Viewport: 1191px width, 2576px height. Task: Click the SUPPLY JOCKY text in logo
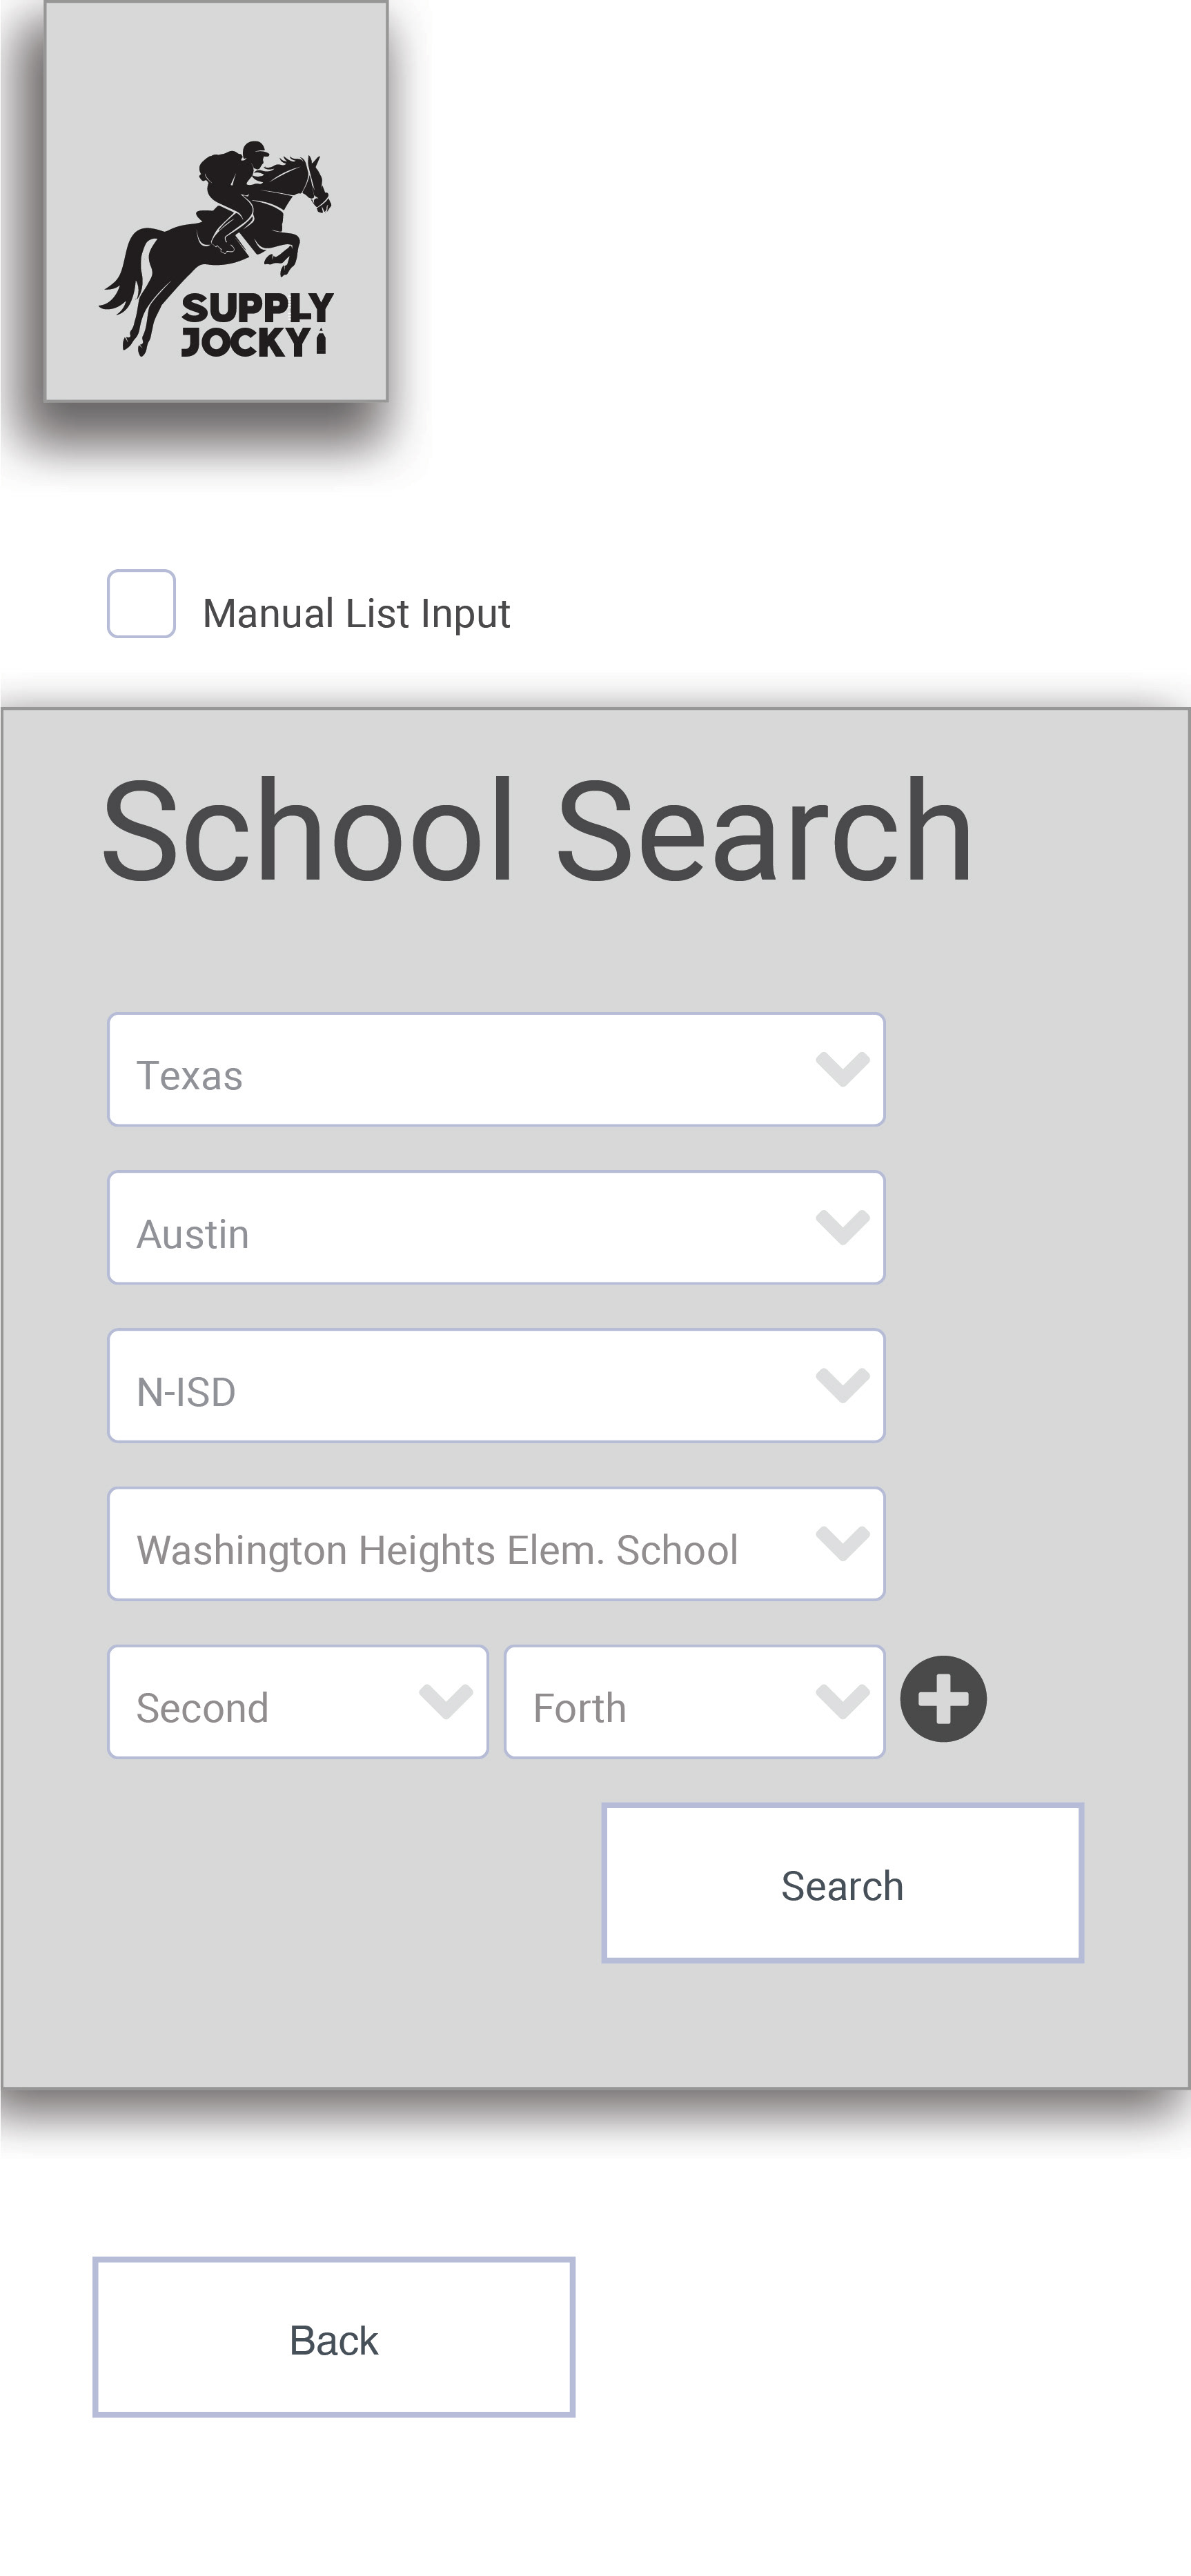coord(256,324)
